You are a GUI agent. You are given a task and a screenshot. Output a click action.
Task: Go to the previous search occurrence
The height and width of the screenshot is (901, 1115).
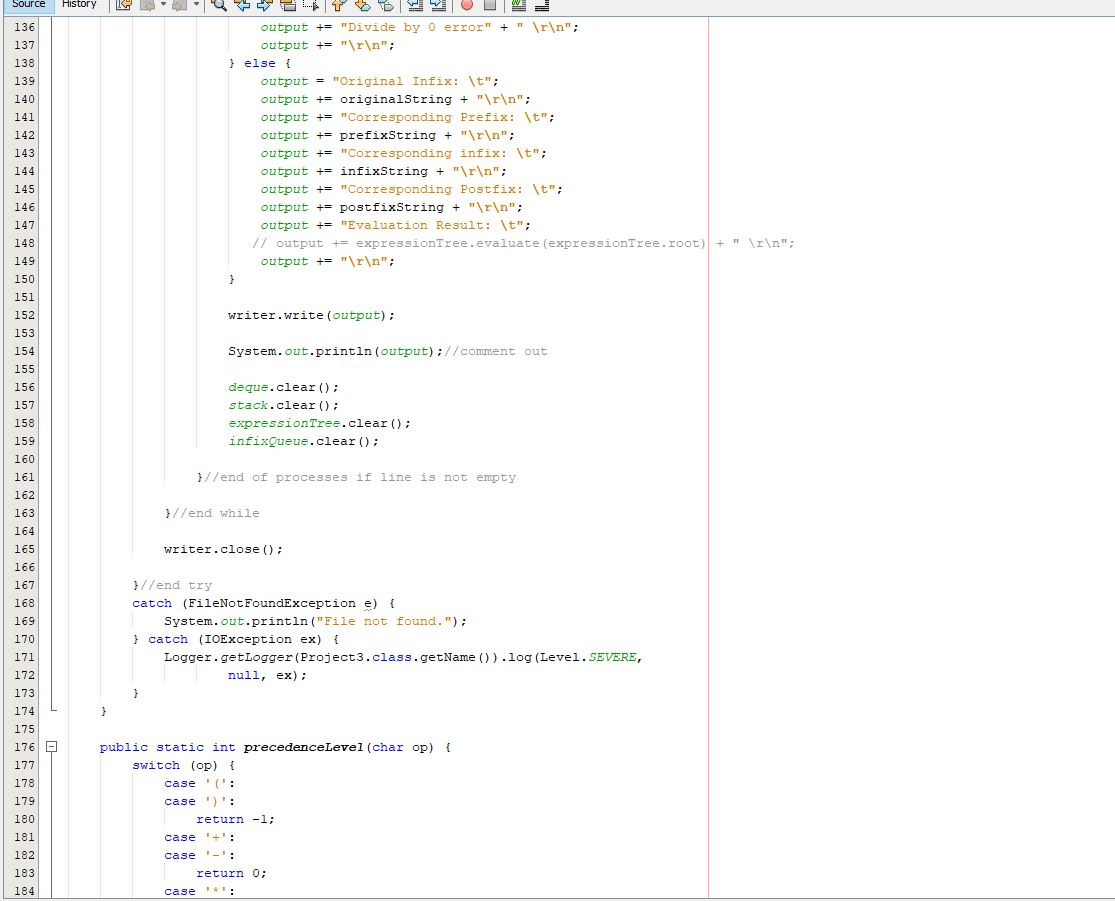[x=242, y=5]
